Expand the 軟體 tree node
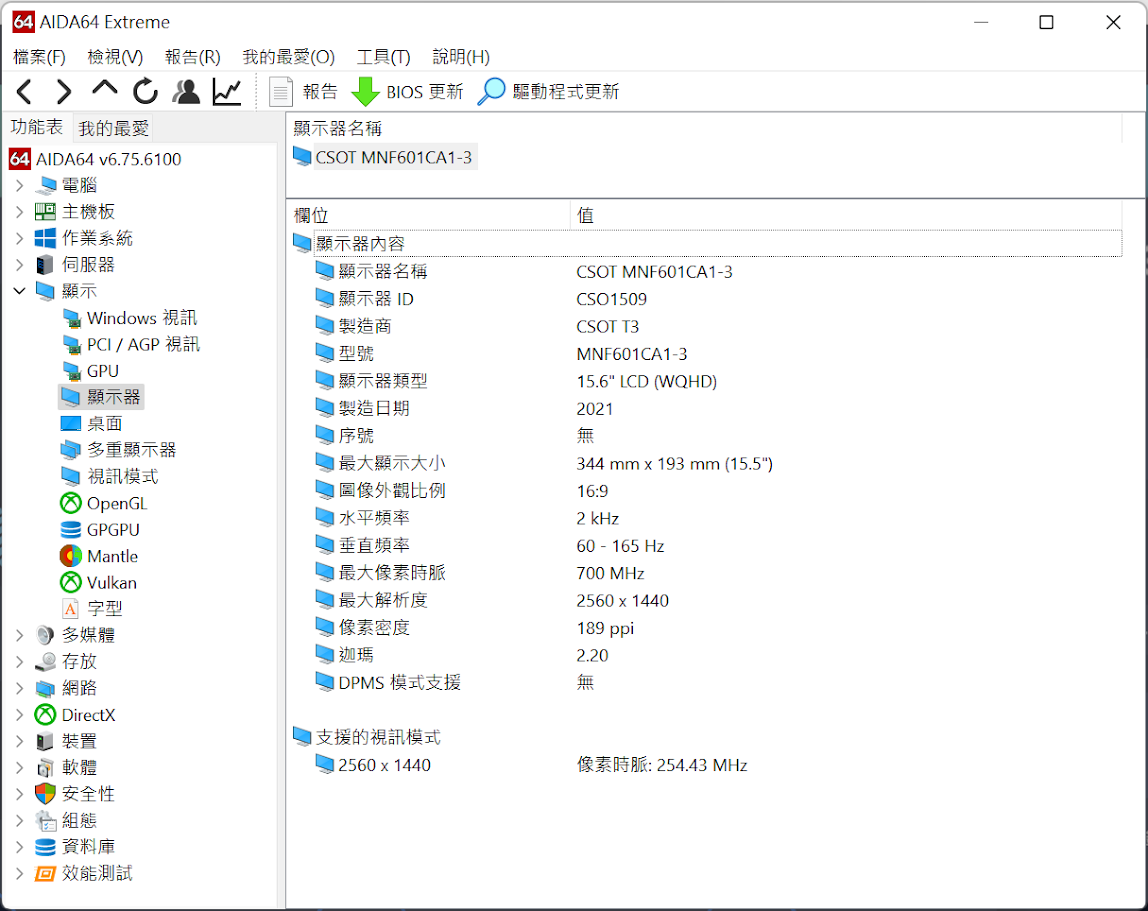This screenshot has height=911, width=1148. point(20,768)
